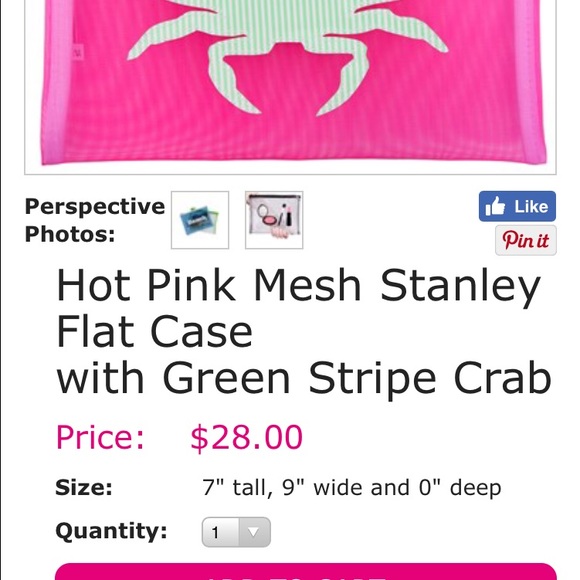The height and width of the screenshot is (580, 580).
Task: Select the Flat Case title line
Action: click(155, 331)
